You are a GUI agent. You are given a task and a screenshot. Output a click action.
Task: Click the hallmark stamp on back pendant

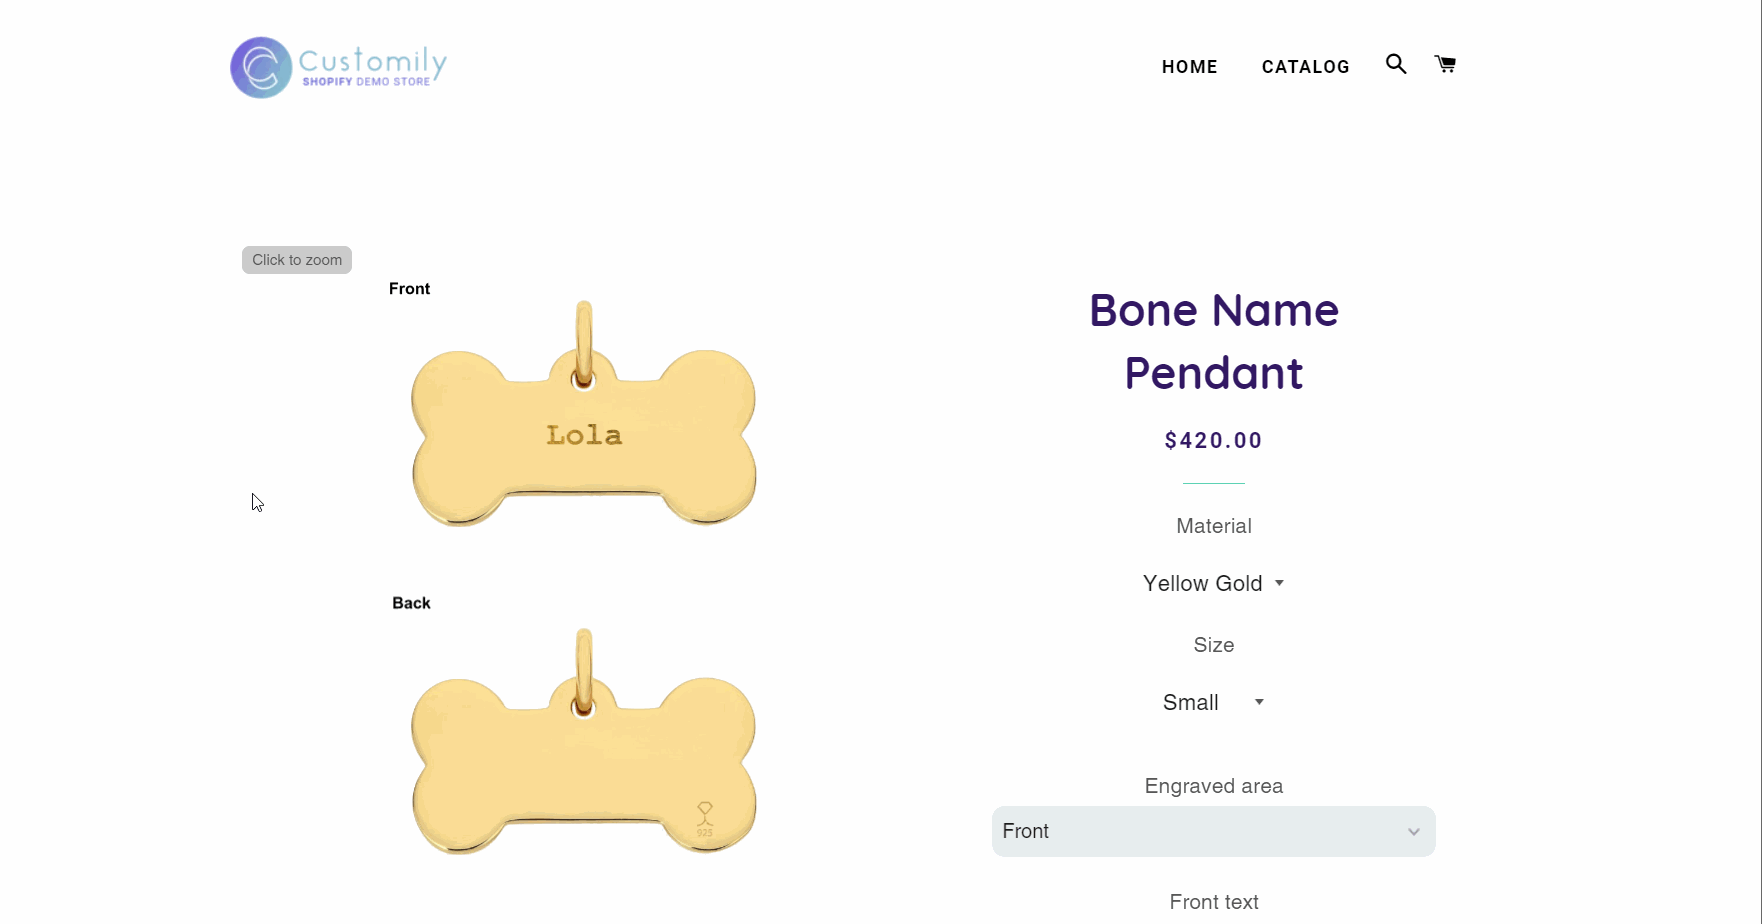point(705,818)
